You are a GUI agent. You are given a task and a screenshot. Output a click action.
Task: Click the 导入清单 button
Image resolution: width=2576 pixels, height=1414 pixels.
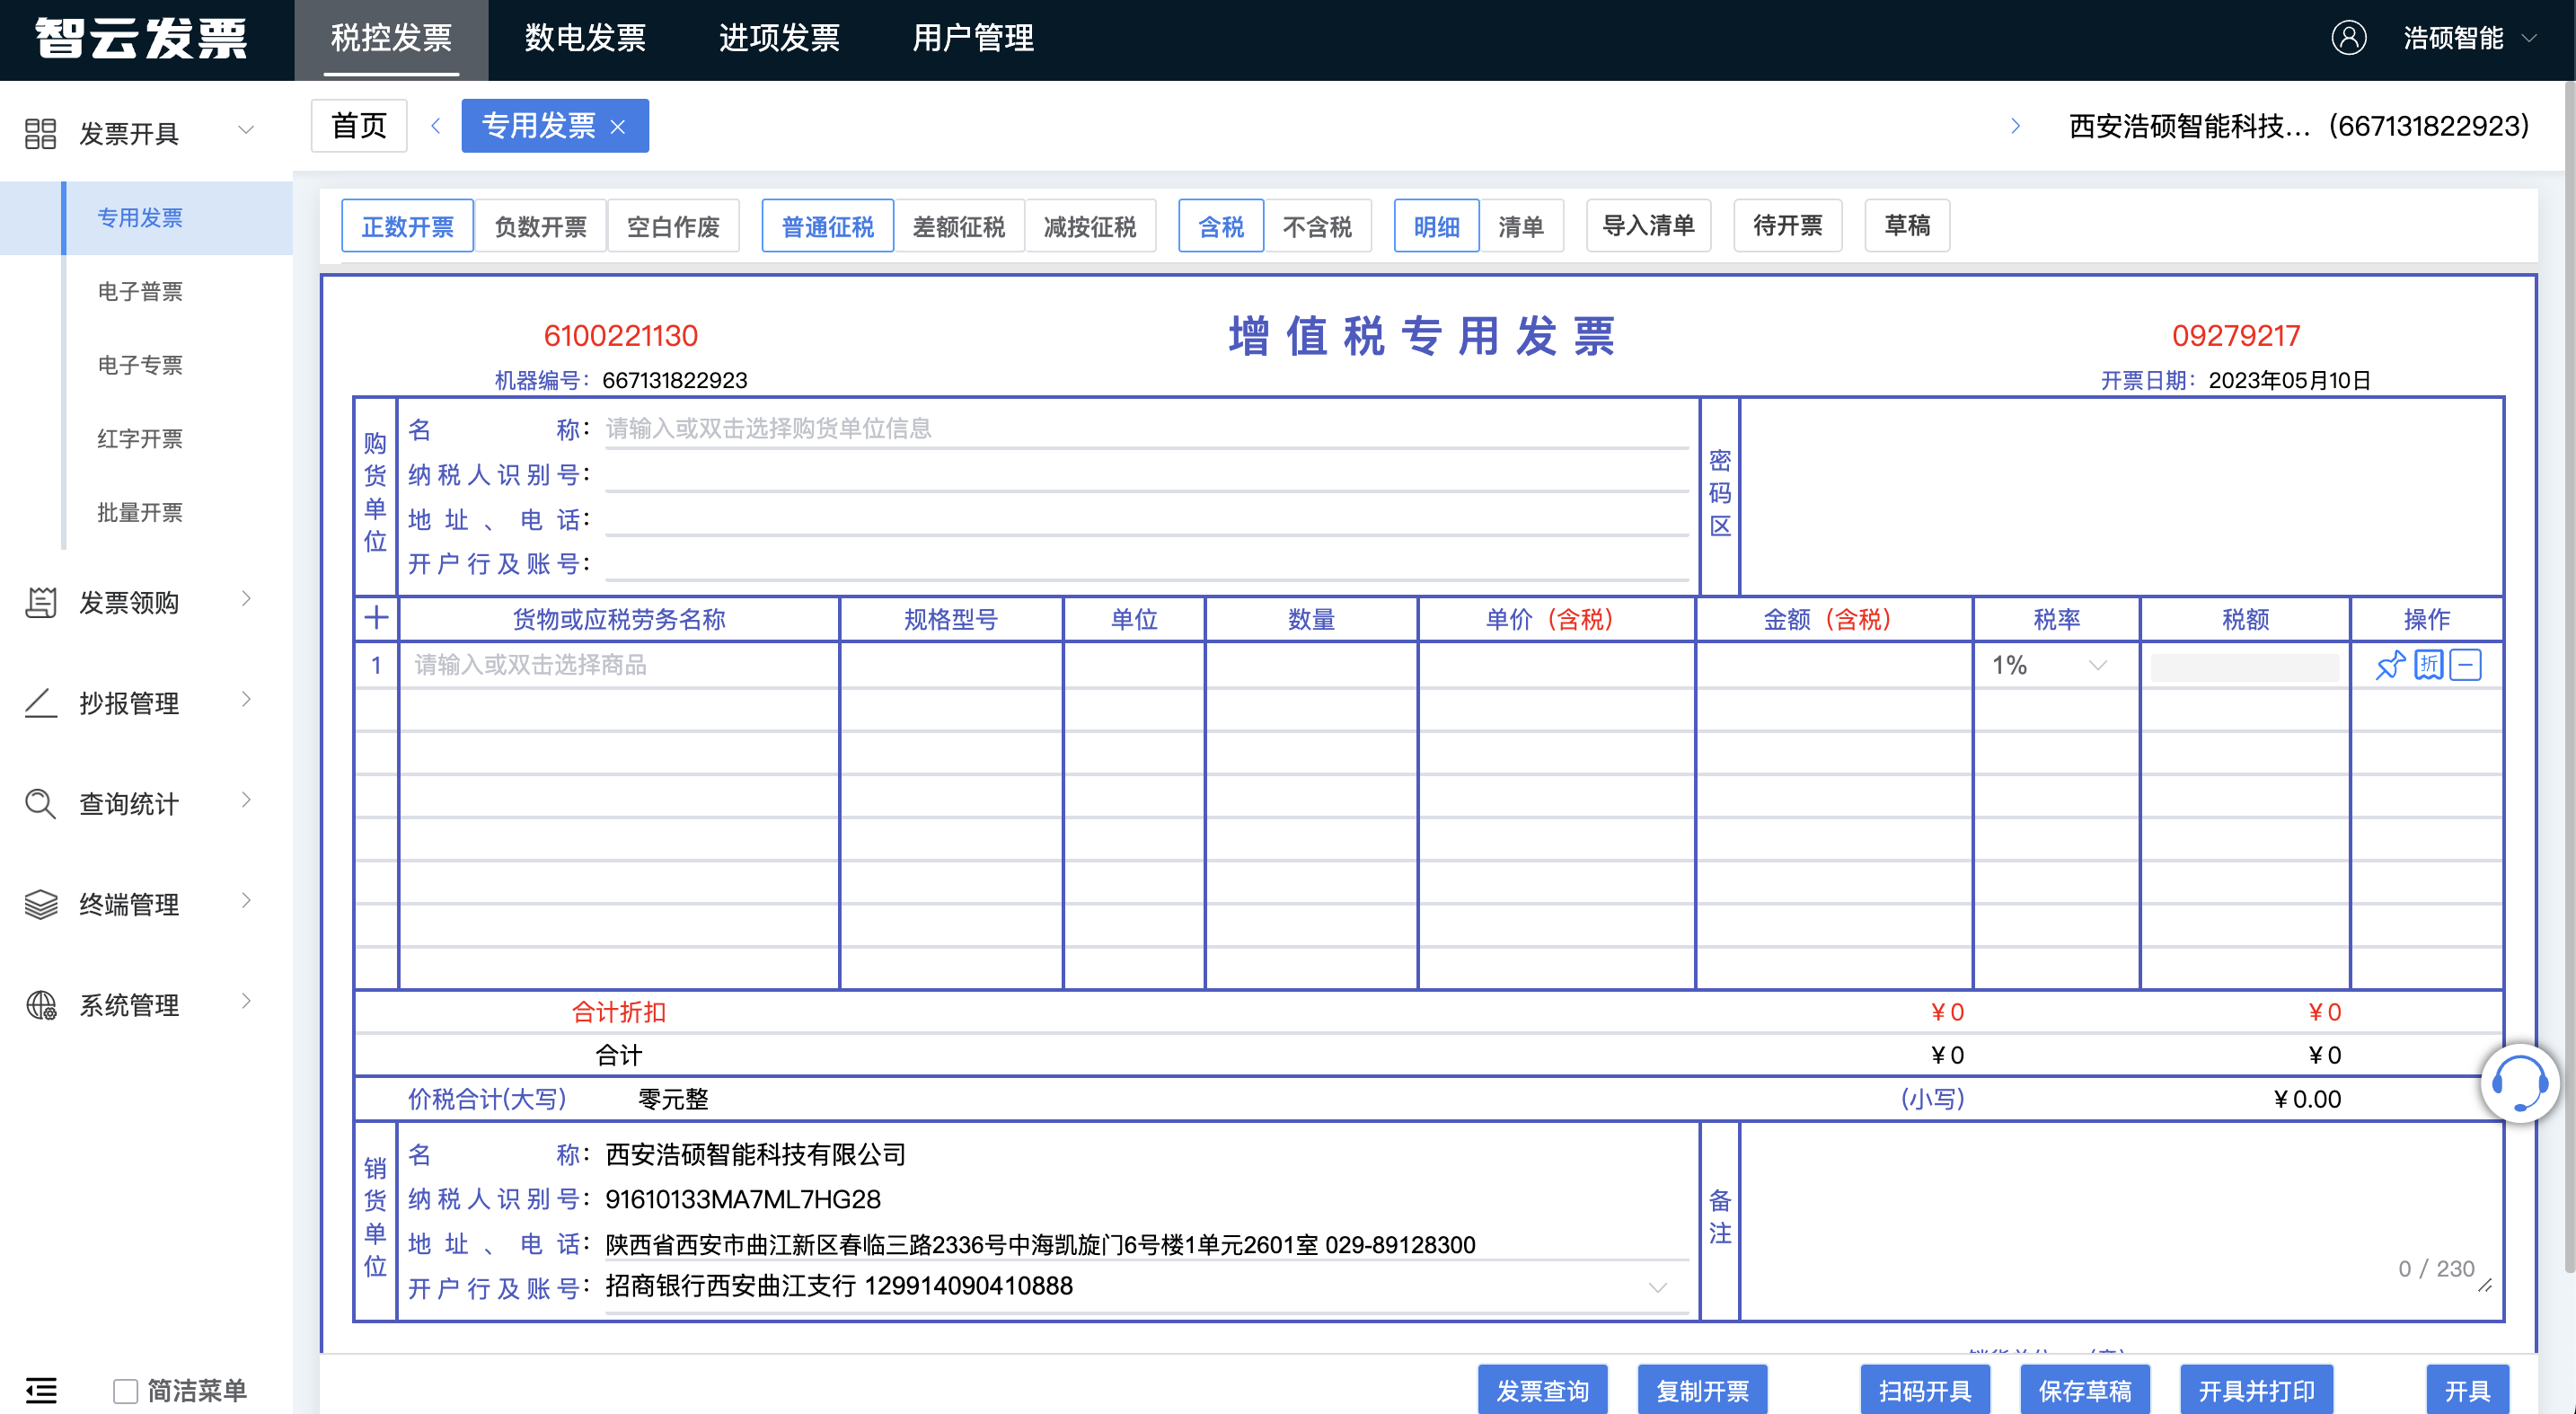(1648, 226)
